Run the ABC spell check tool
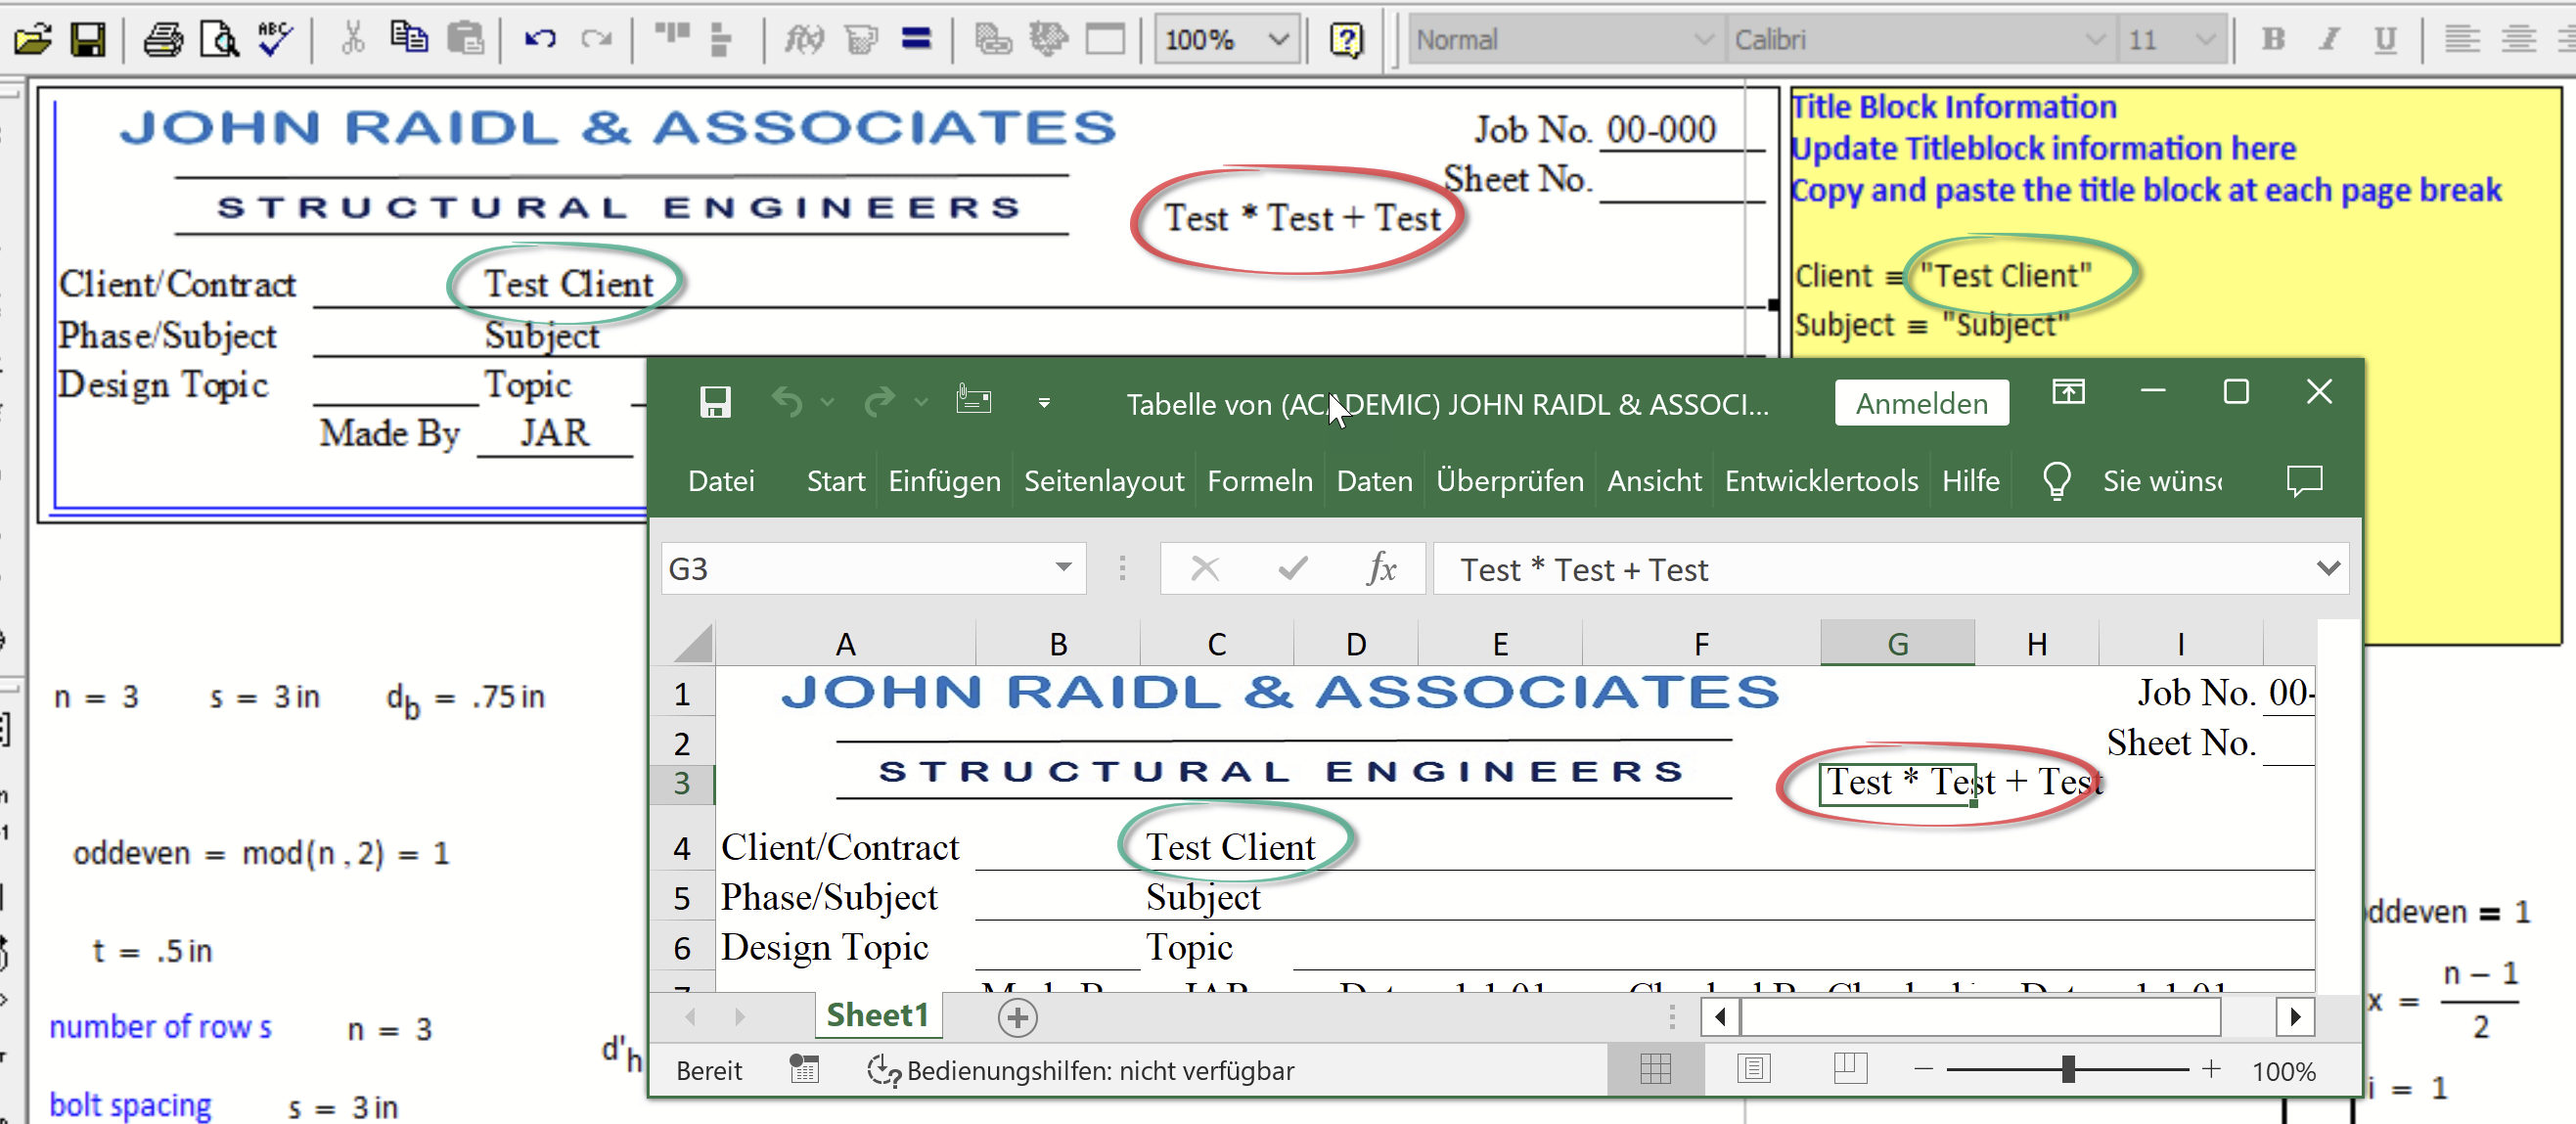The width and height of the screenshot is (2576, 1124). (x=275, y=39)
